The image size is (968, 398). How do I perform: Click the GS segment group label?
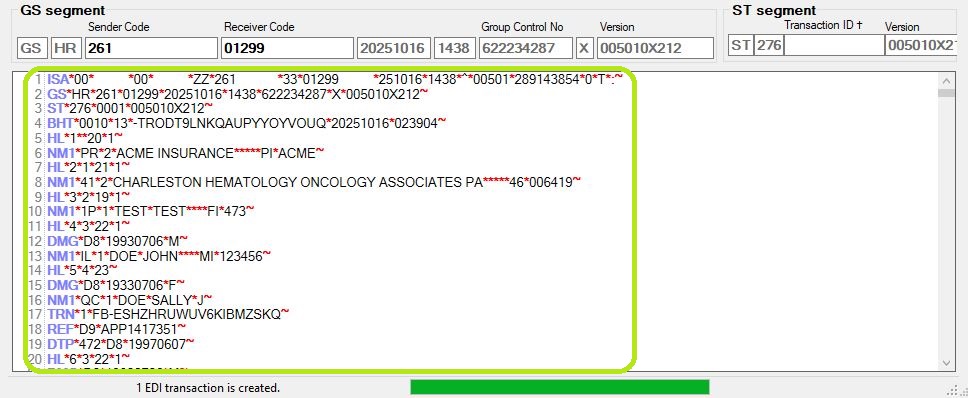click(63, 10)
